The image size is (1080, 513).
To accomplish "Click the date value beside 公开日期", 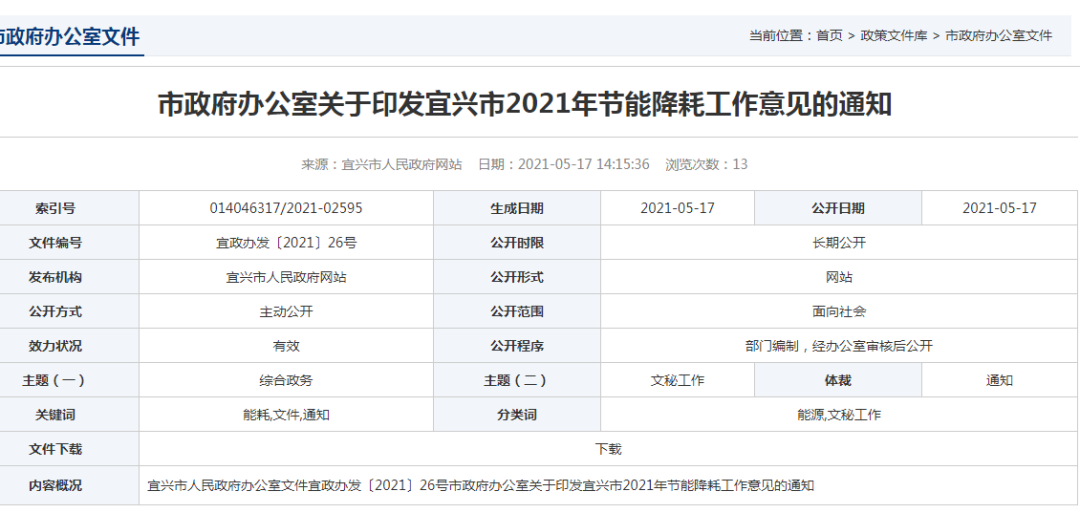I will coord(999,208).
